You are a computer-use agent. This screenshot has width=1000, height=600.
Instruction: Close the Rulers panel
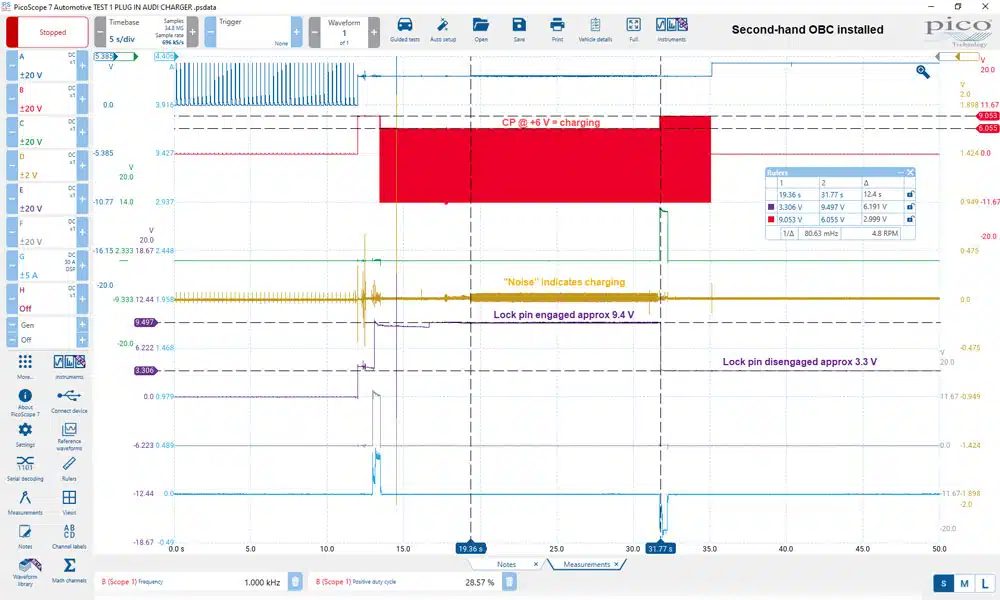click(910, 172)
